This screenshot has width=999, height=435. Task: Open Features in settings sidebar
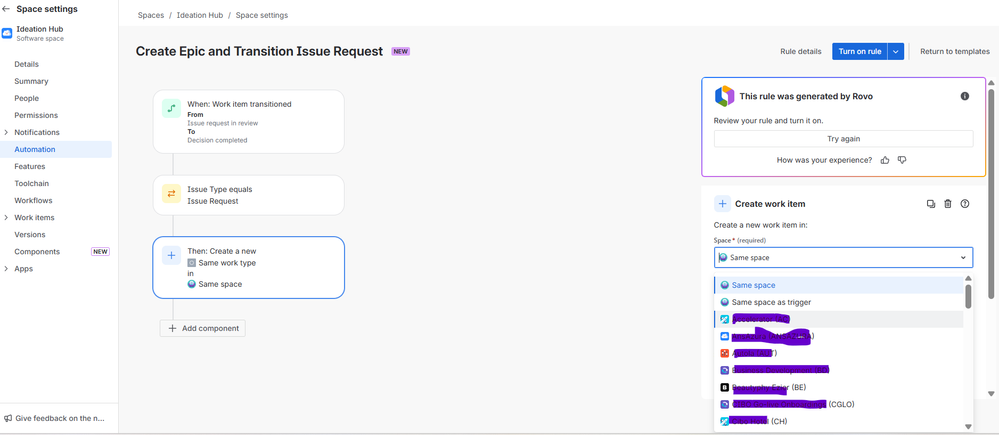coord(30,166)
